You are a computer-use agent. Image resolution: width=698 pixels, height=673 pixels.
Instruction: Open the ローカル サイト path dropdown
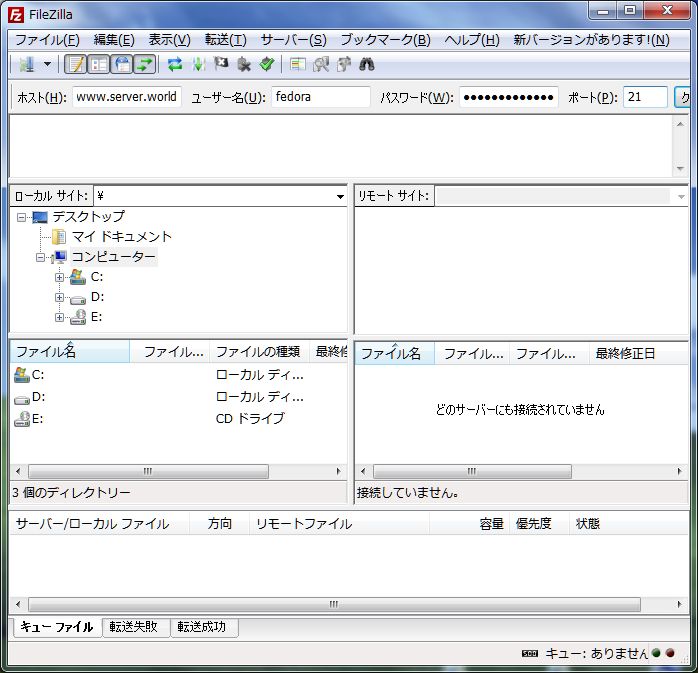[340, 196]
